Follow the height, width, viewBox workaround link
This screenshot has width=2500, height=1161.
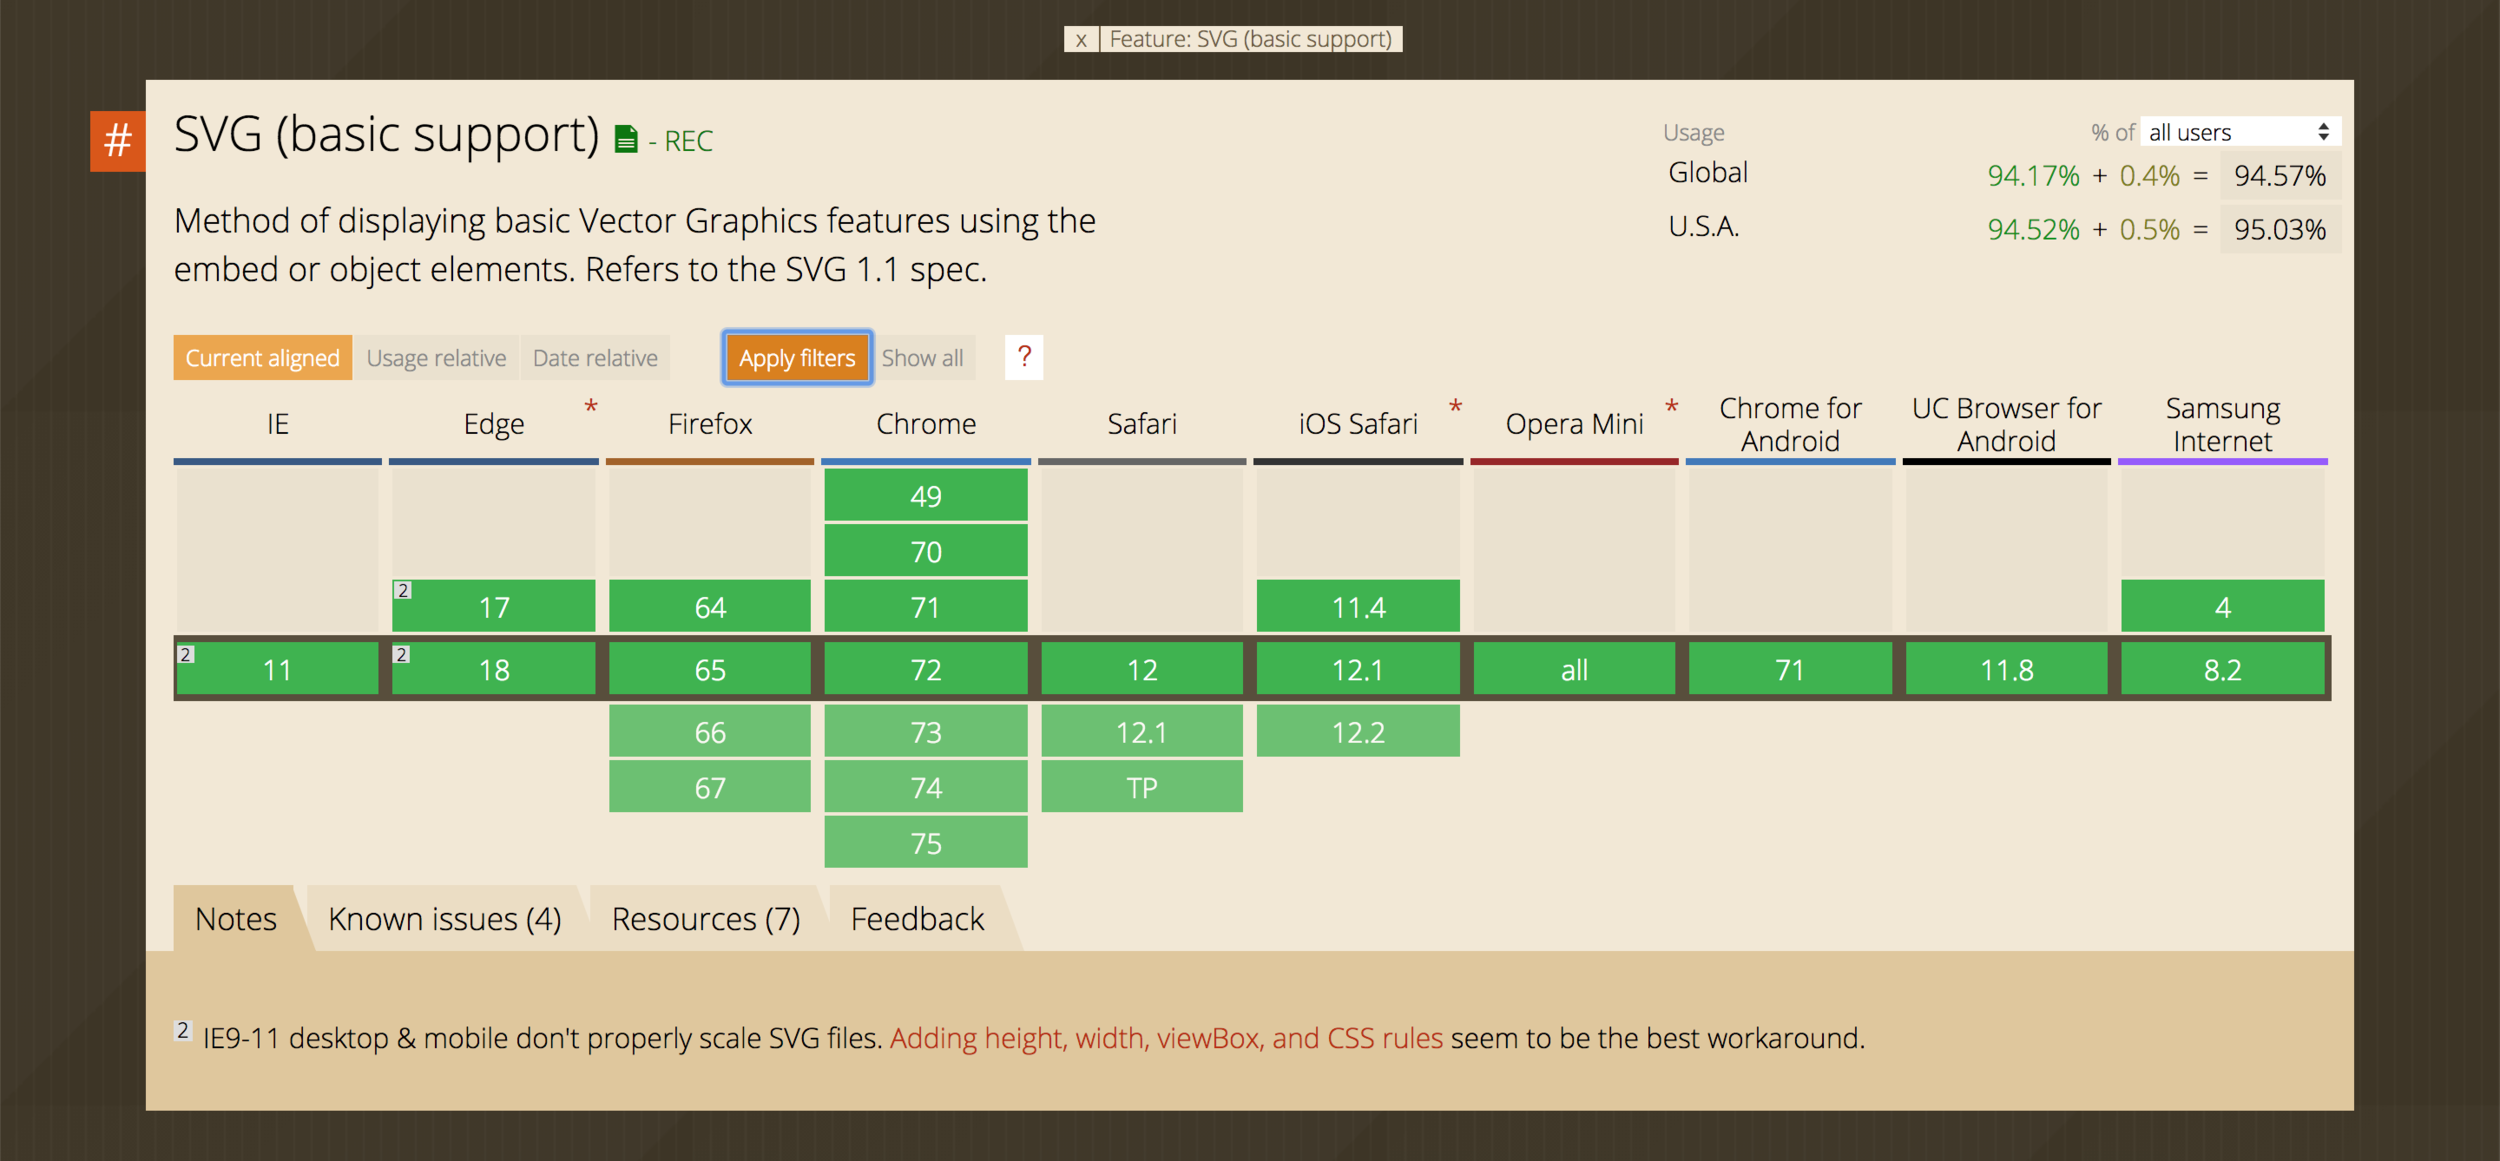[1166, 1038]
